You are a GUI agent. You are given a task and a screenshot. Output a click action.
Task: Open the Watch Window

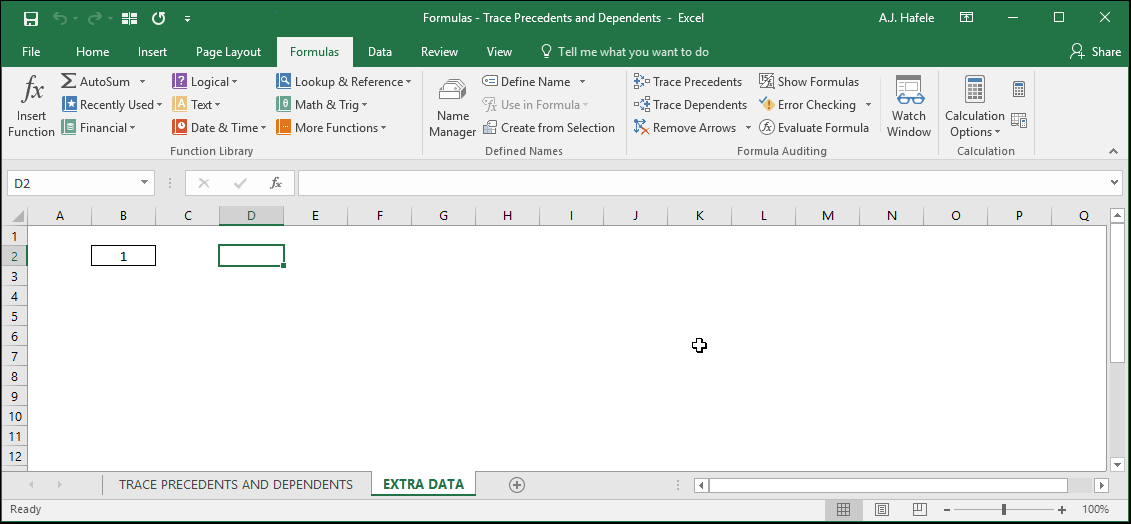909,107
